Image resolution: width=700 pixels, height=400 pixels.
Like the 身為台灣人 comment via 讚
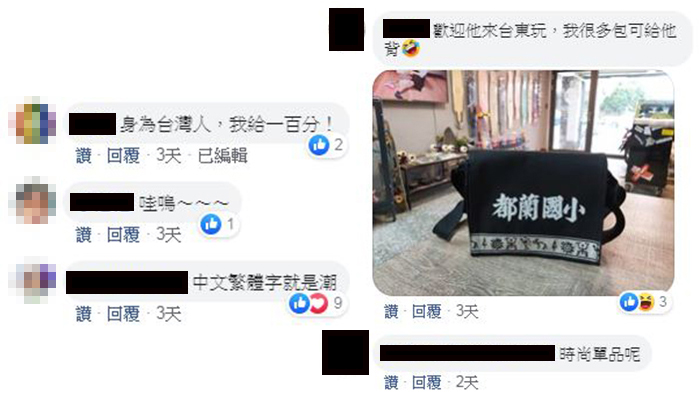pyautogui.click(x=83, y=156)
